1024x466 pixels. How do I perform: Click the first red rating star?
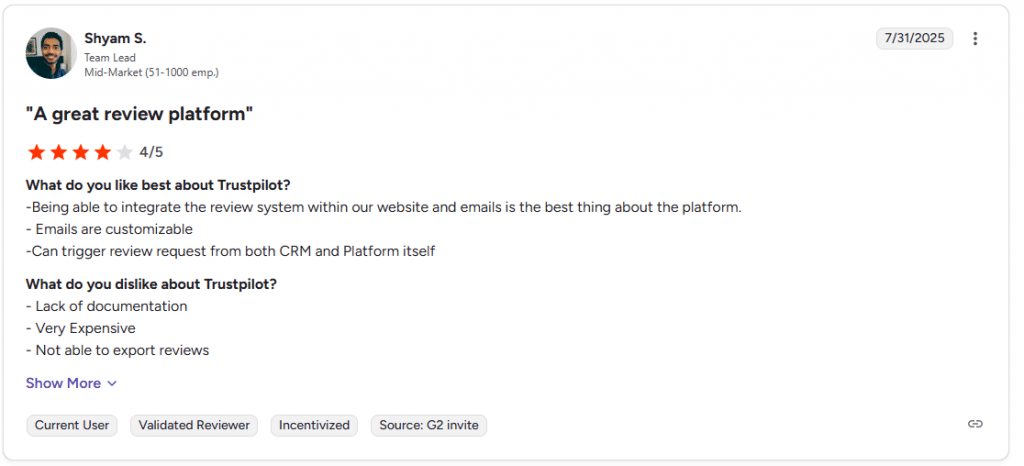pyautogui.click(x=37, y=153)
